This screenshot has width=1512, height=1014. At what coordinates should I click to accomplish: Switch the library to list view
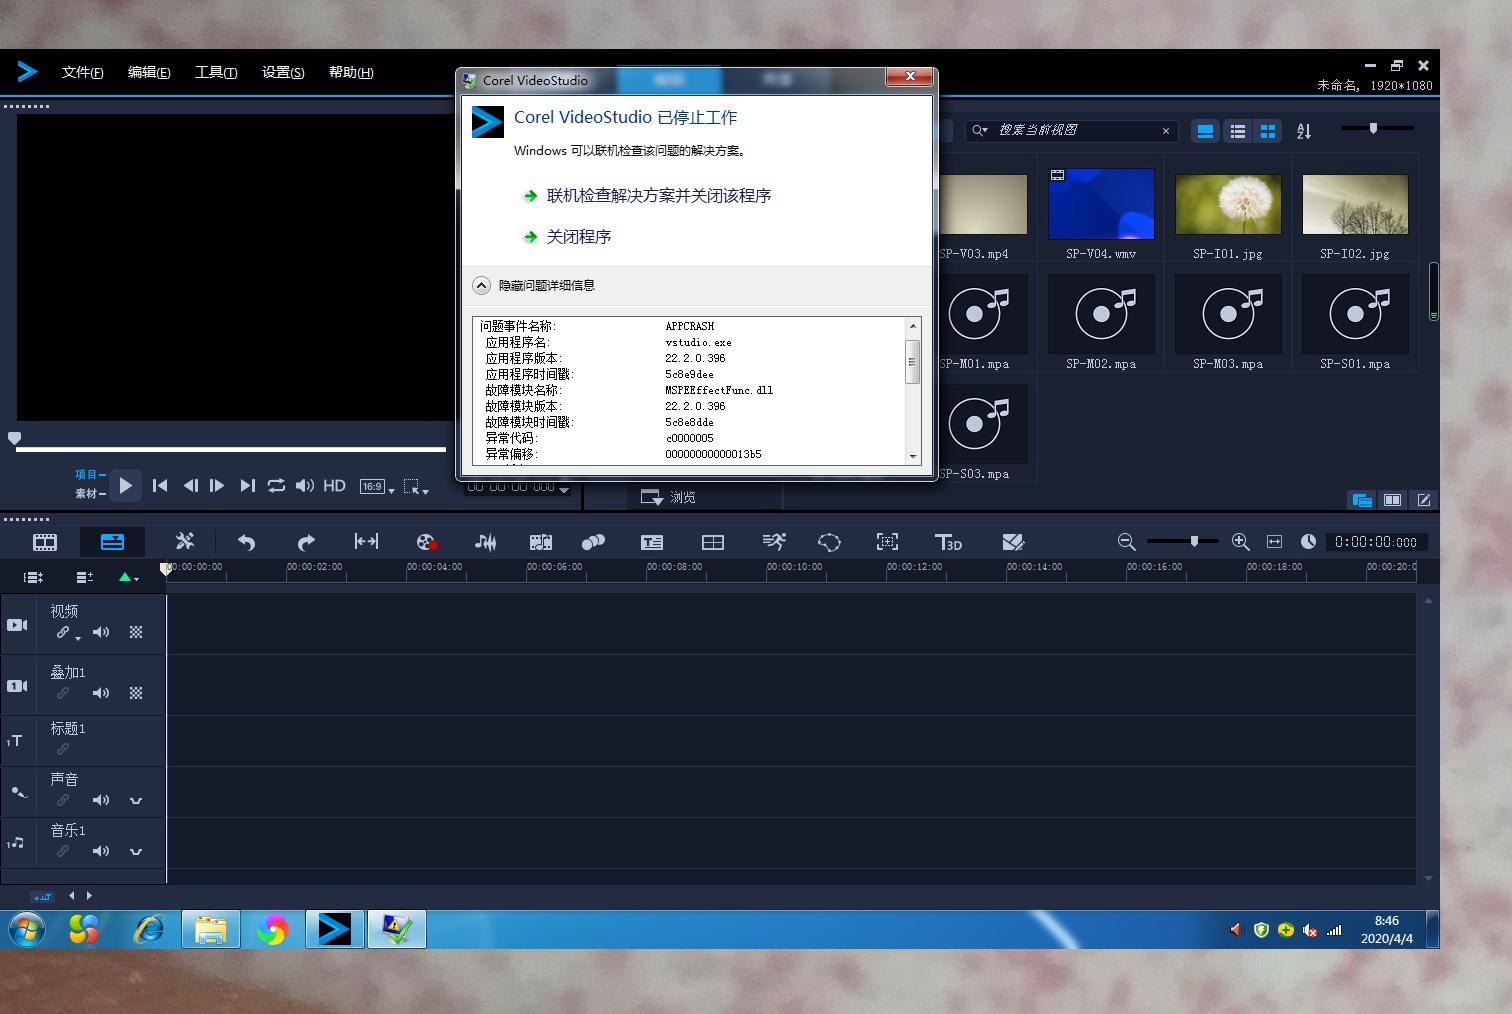click(1238, 131)
